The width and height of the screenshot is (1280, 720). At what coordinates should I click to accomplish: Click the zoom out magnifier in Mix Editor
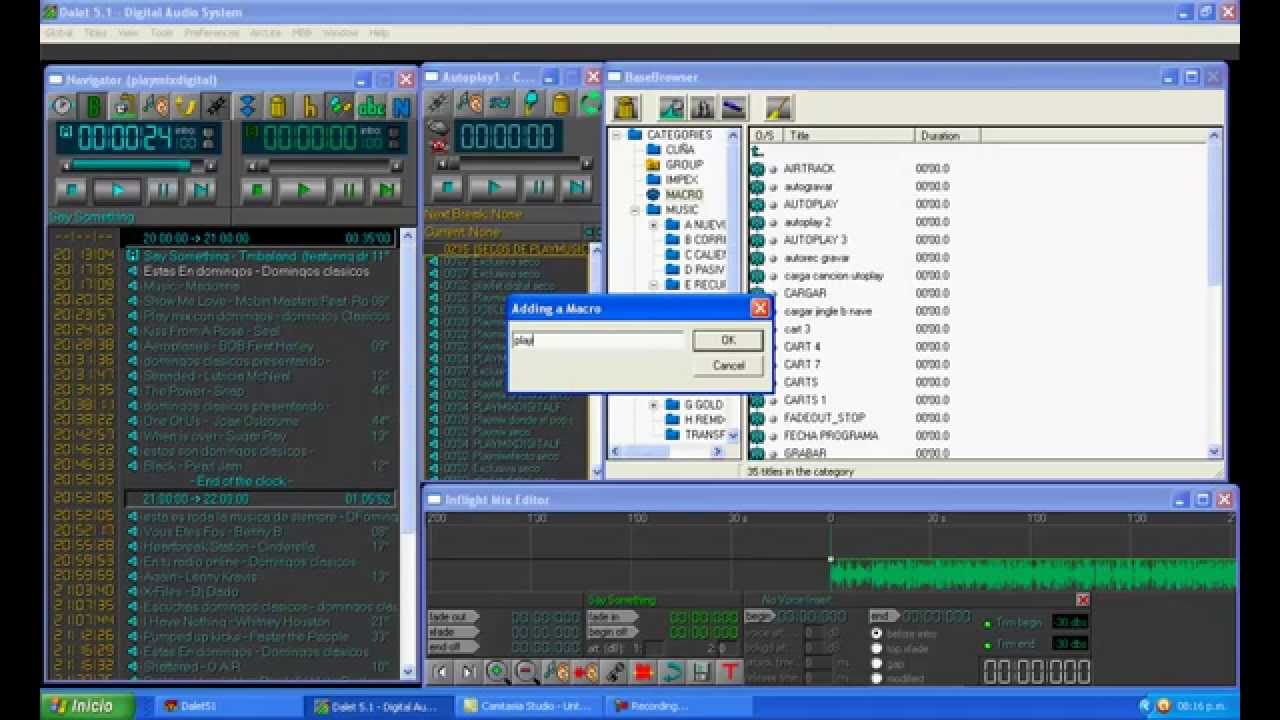click(x=526, y=672)
